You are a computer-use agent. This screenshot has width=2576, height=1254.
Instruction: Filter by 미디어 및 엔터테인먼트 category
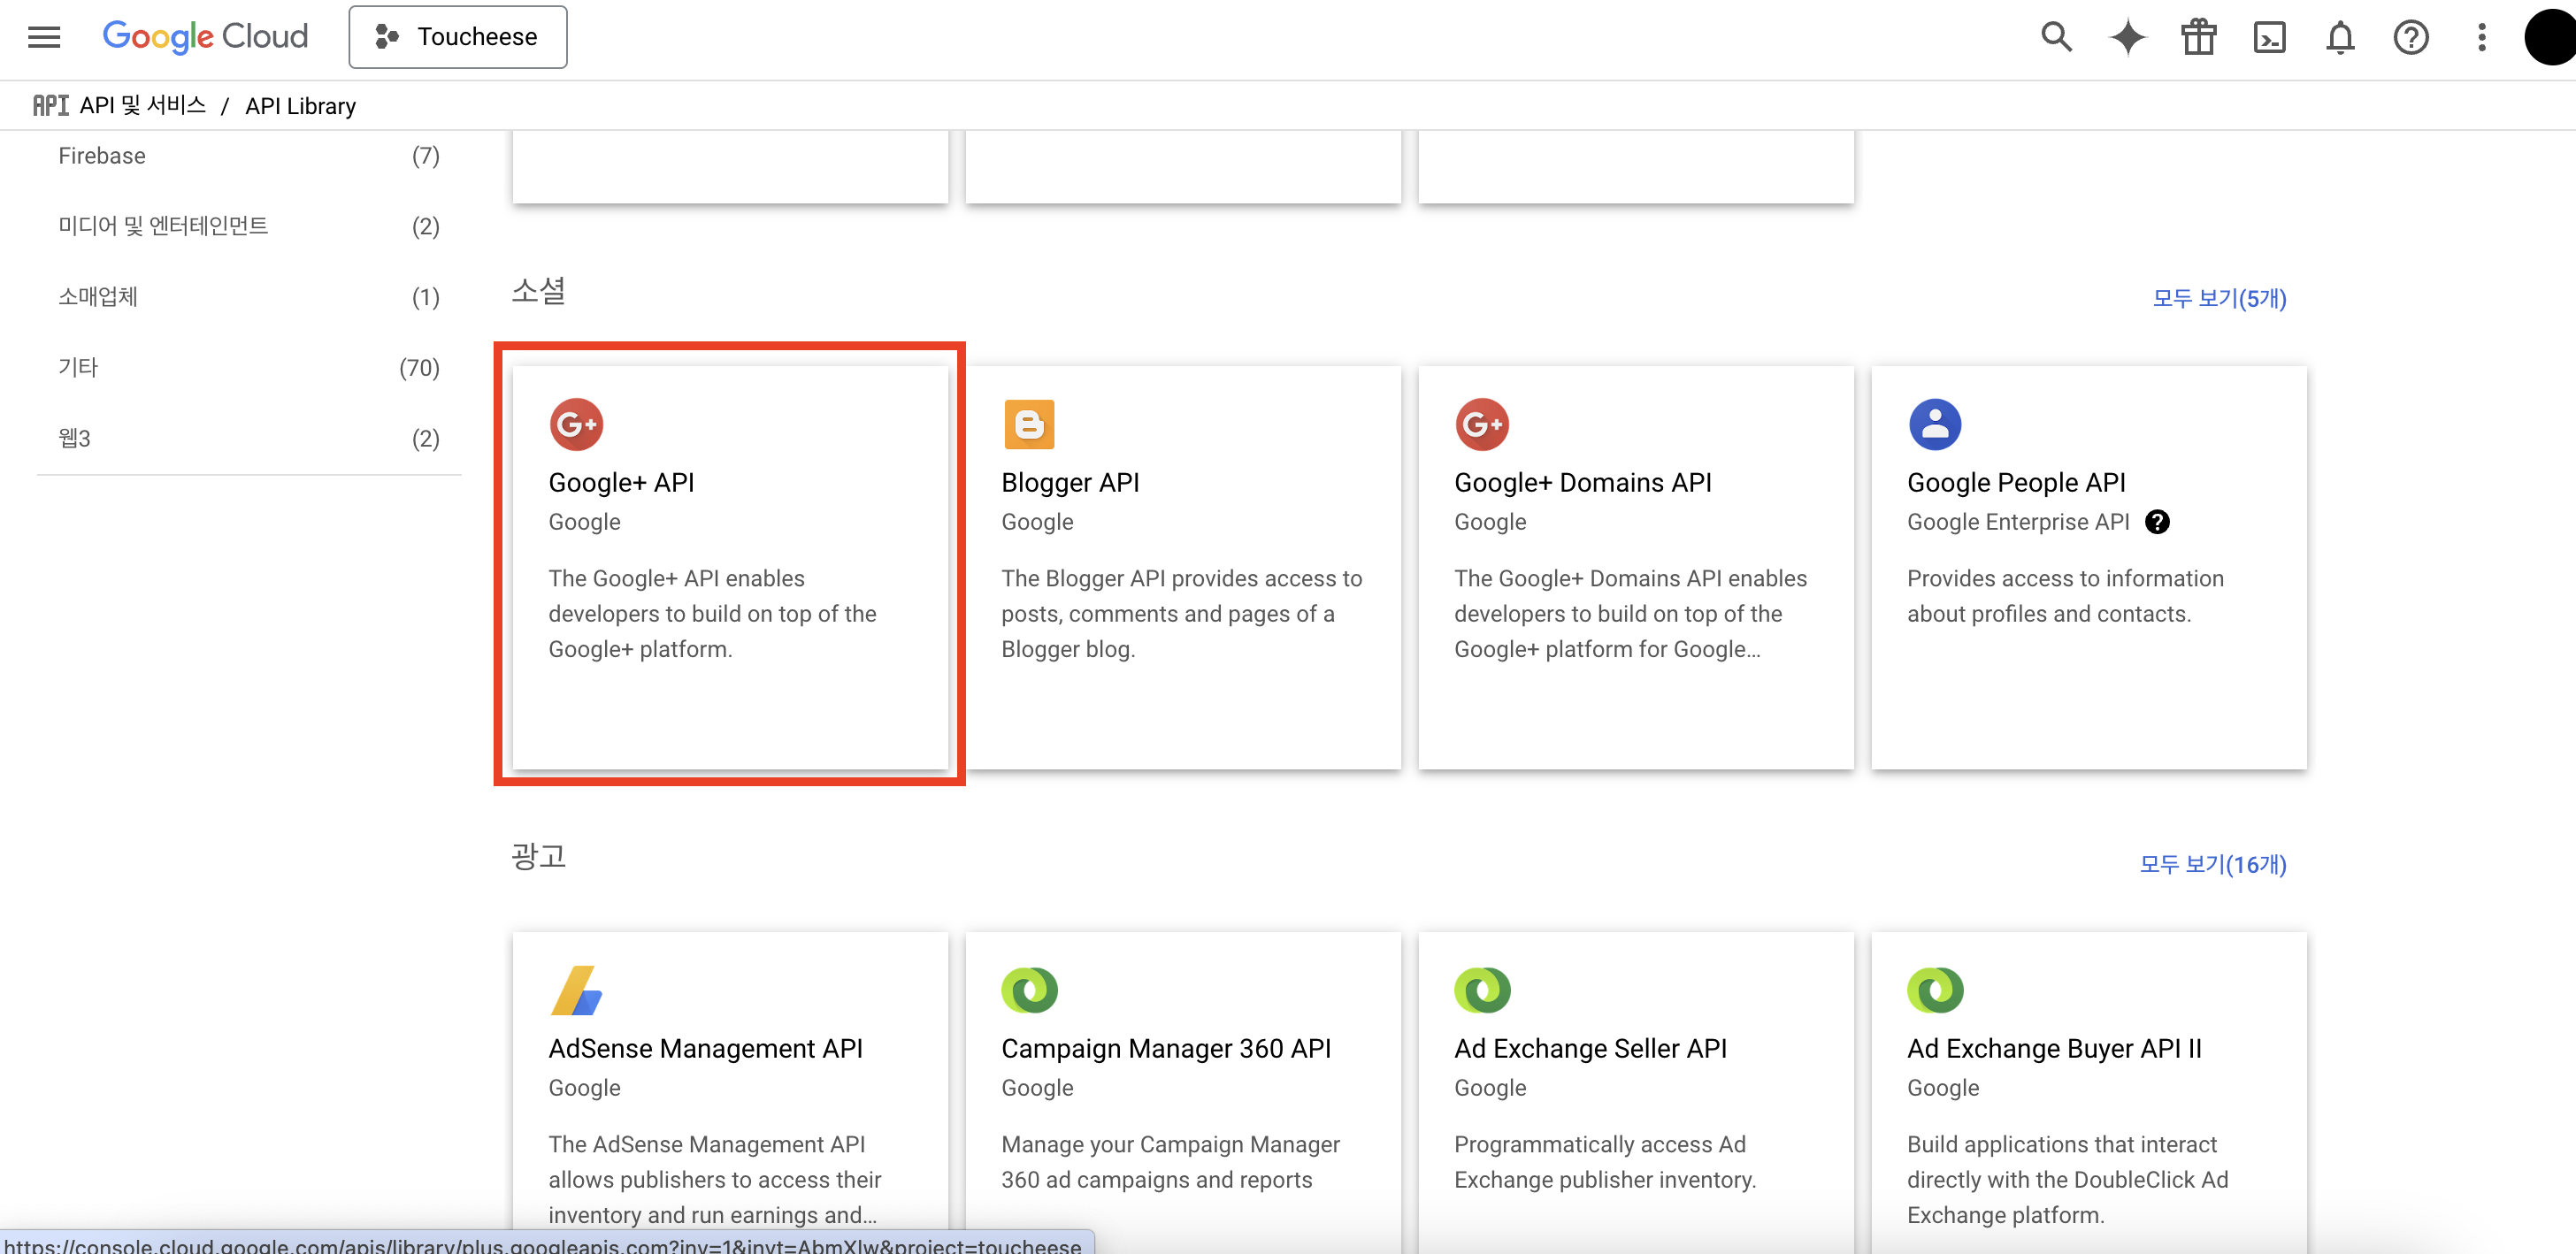[163, 226]
